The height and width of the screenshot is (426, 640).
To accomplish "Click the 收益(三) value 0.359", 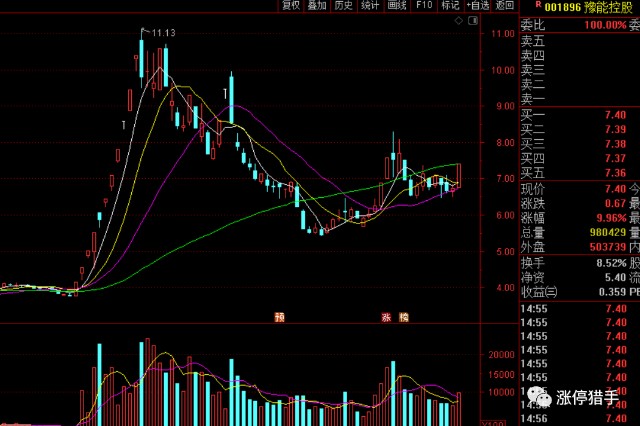I will point(613,292).
